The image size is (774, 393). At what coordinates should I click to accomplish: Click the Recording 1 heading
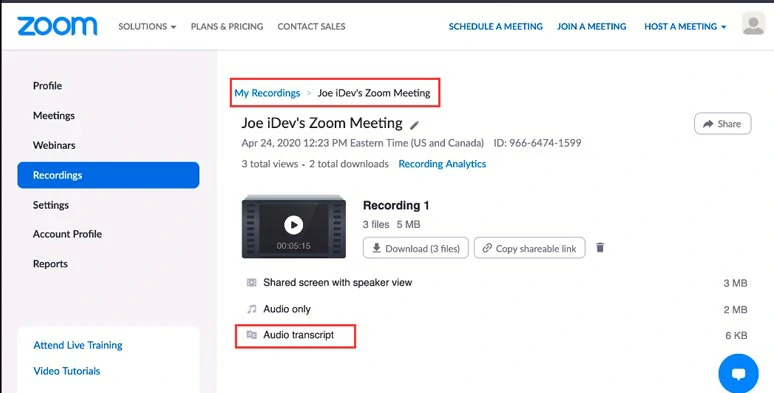pyautogui.click(x=396, y=205)
